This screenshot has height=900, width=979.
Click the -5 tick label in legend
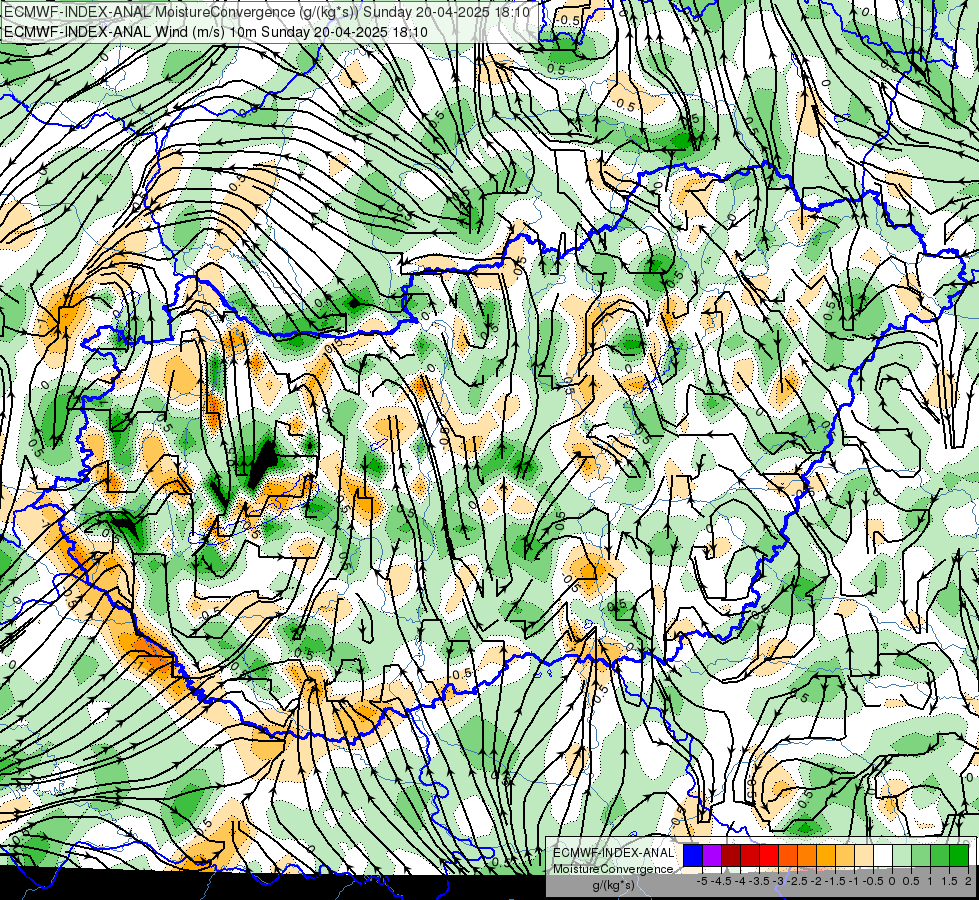pyautogui.click(x=702, y=881)
